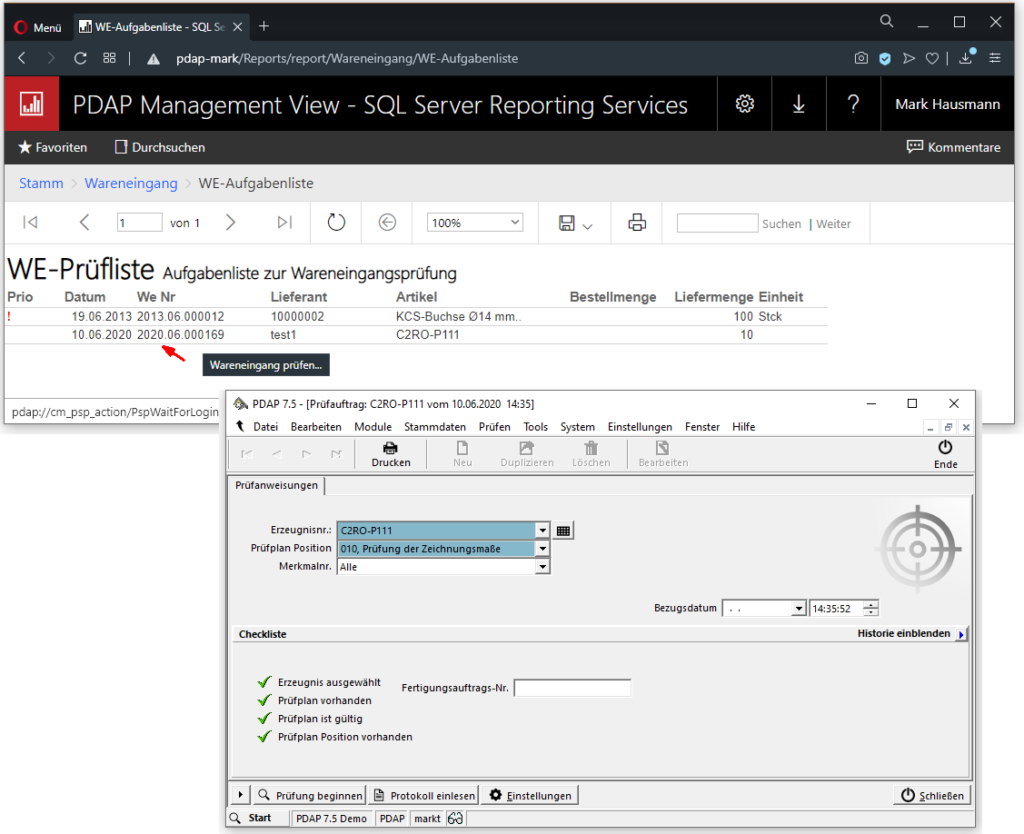Open Stammdaten menu in PDAP

click(x=435, y=426)
